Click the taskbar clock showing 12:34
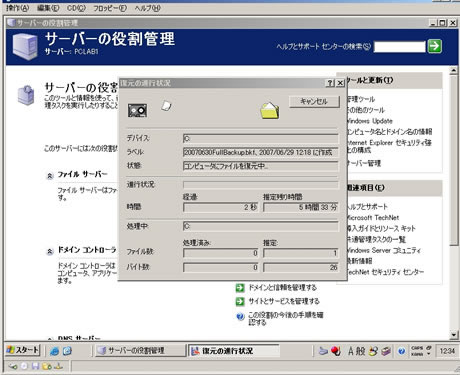This screenshot has width=460, height=375. [x=447, y=351]
